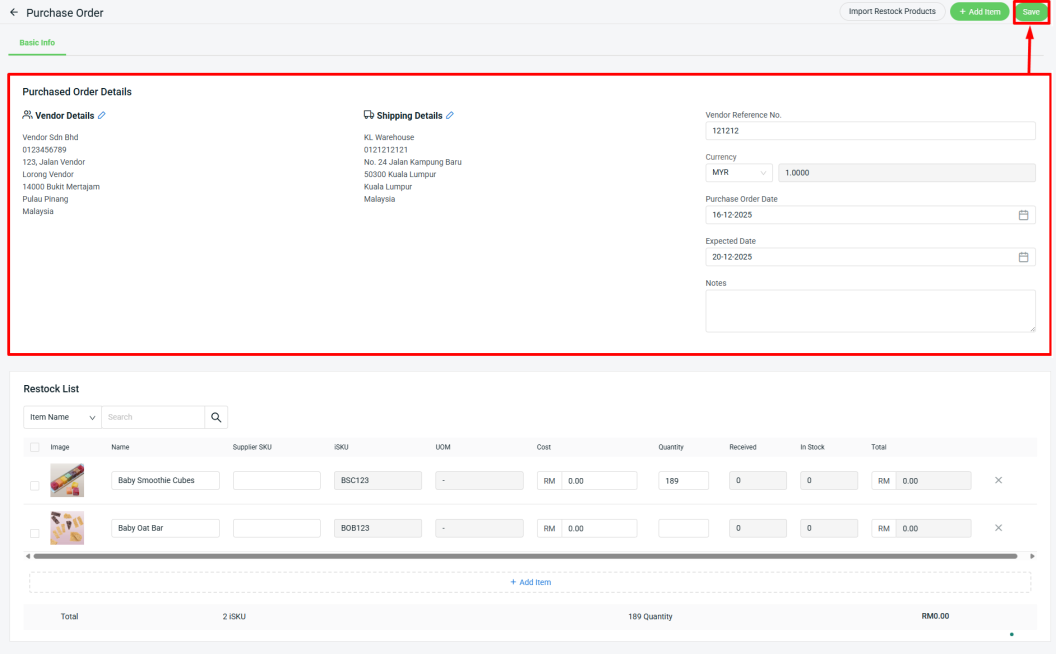
Task: Tick the Baby Oat Bar checkbox
Action: coord(35,533)
